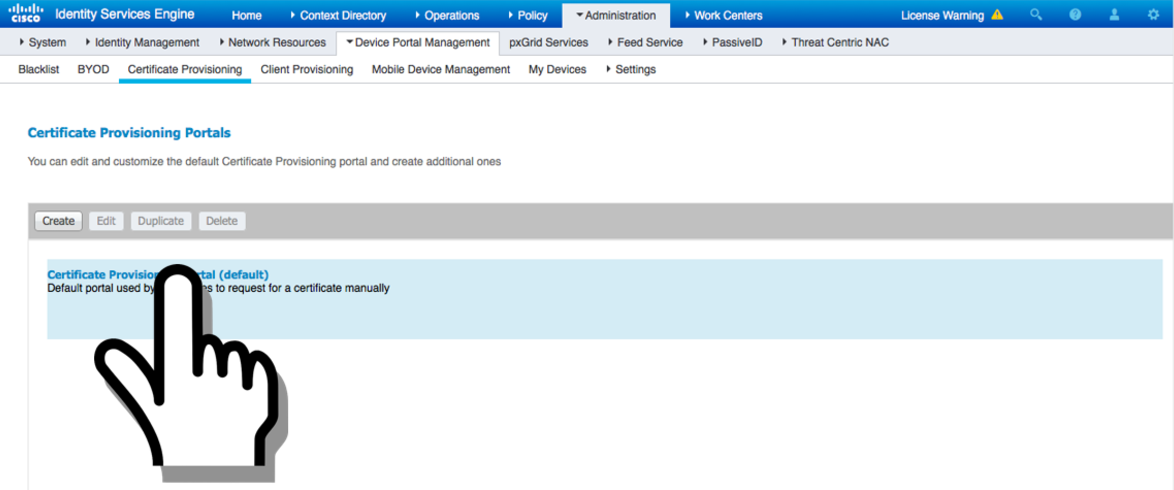Expand the Threat Centric NAC submenu
1174x490 pixels.
(x=836, y=43)
